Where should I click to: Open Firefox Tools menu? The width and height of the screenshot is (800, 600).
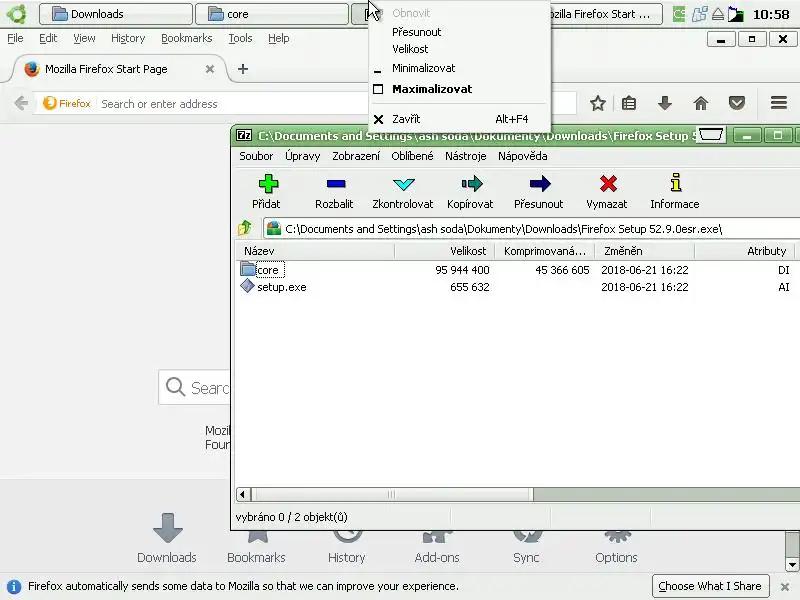pyautogui.click(x=240, y=38)
